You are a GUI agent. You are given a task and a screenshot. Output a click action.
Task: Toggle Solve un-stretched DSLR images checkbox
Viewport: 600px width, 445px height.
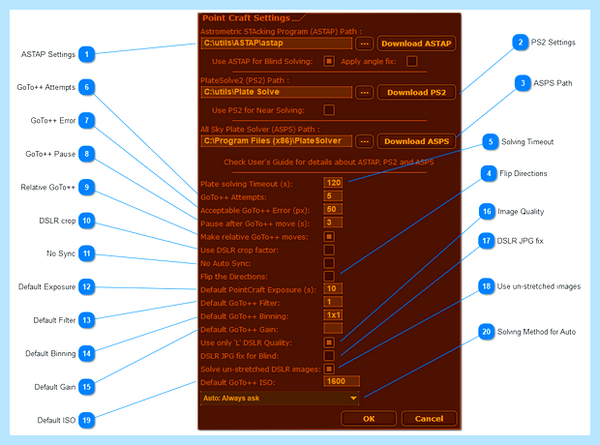(x=329, y=369)
